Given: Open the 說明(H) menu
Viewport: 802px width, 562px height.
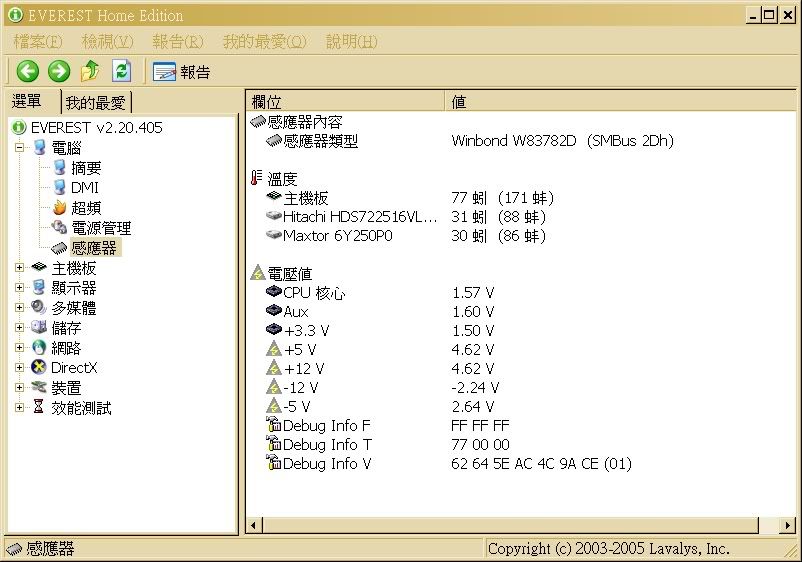Looking at the screenshot, I should tap(352, 41).
